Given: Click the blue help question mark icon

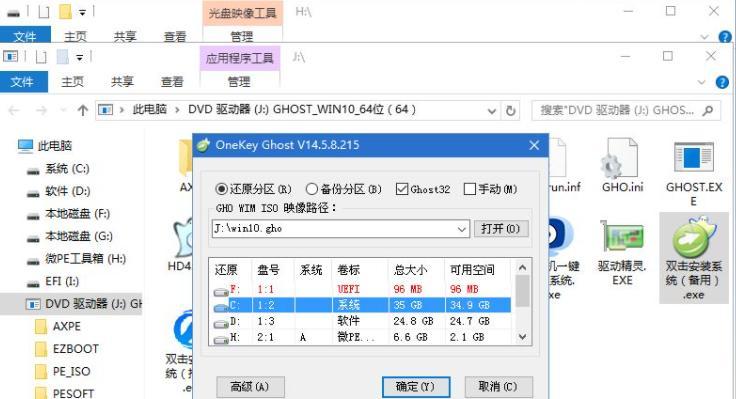Looking at the screenshot, I should [722, 83].
